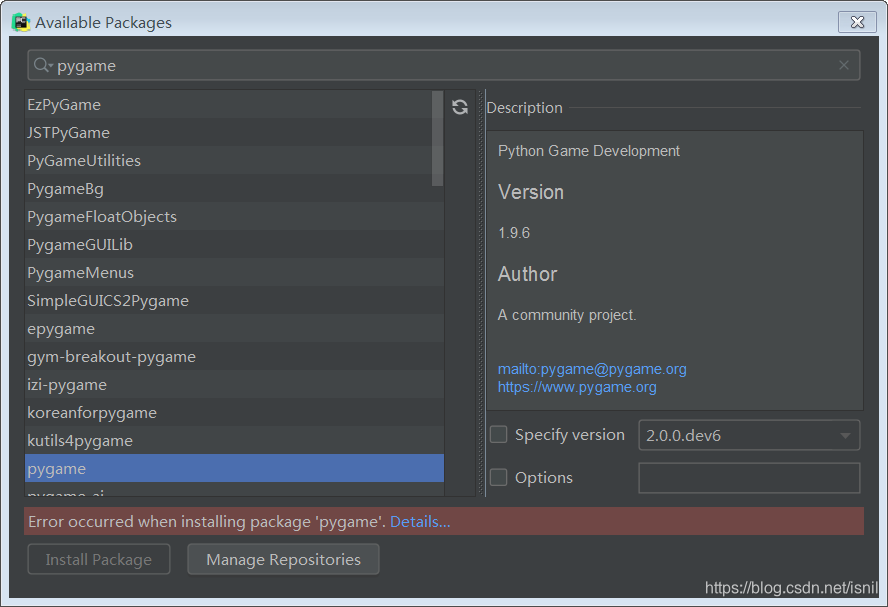The width and height of the screenshot is (888, 607).
Task: Close the Available Packages dialog
Action: 857,22
